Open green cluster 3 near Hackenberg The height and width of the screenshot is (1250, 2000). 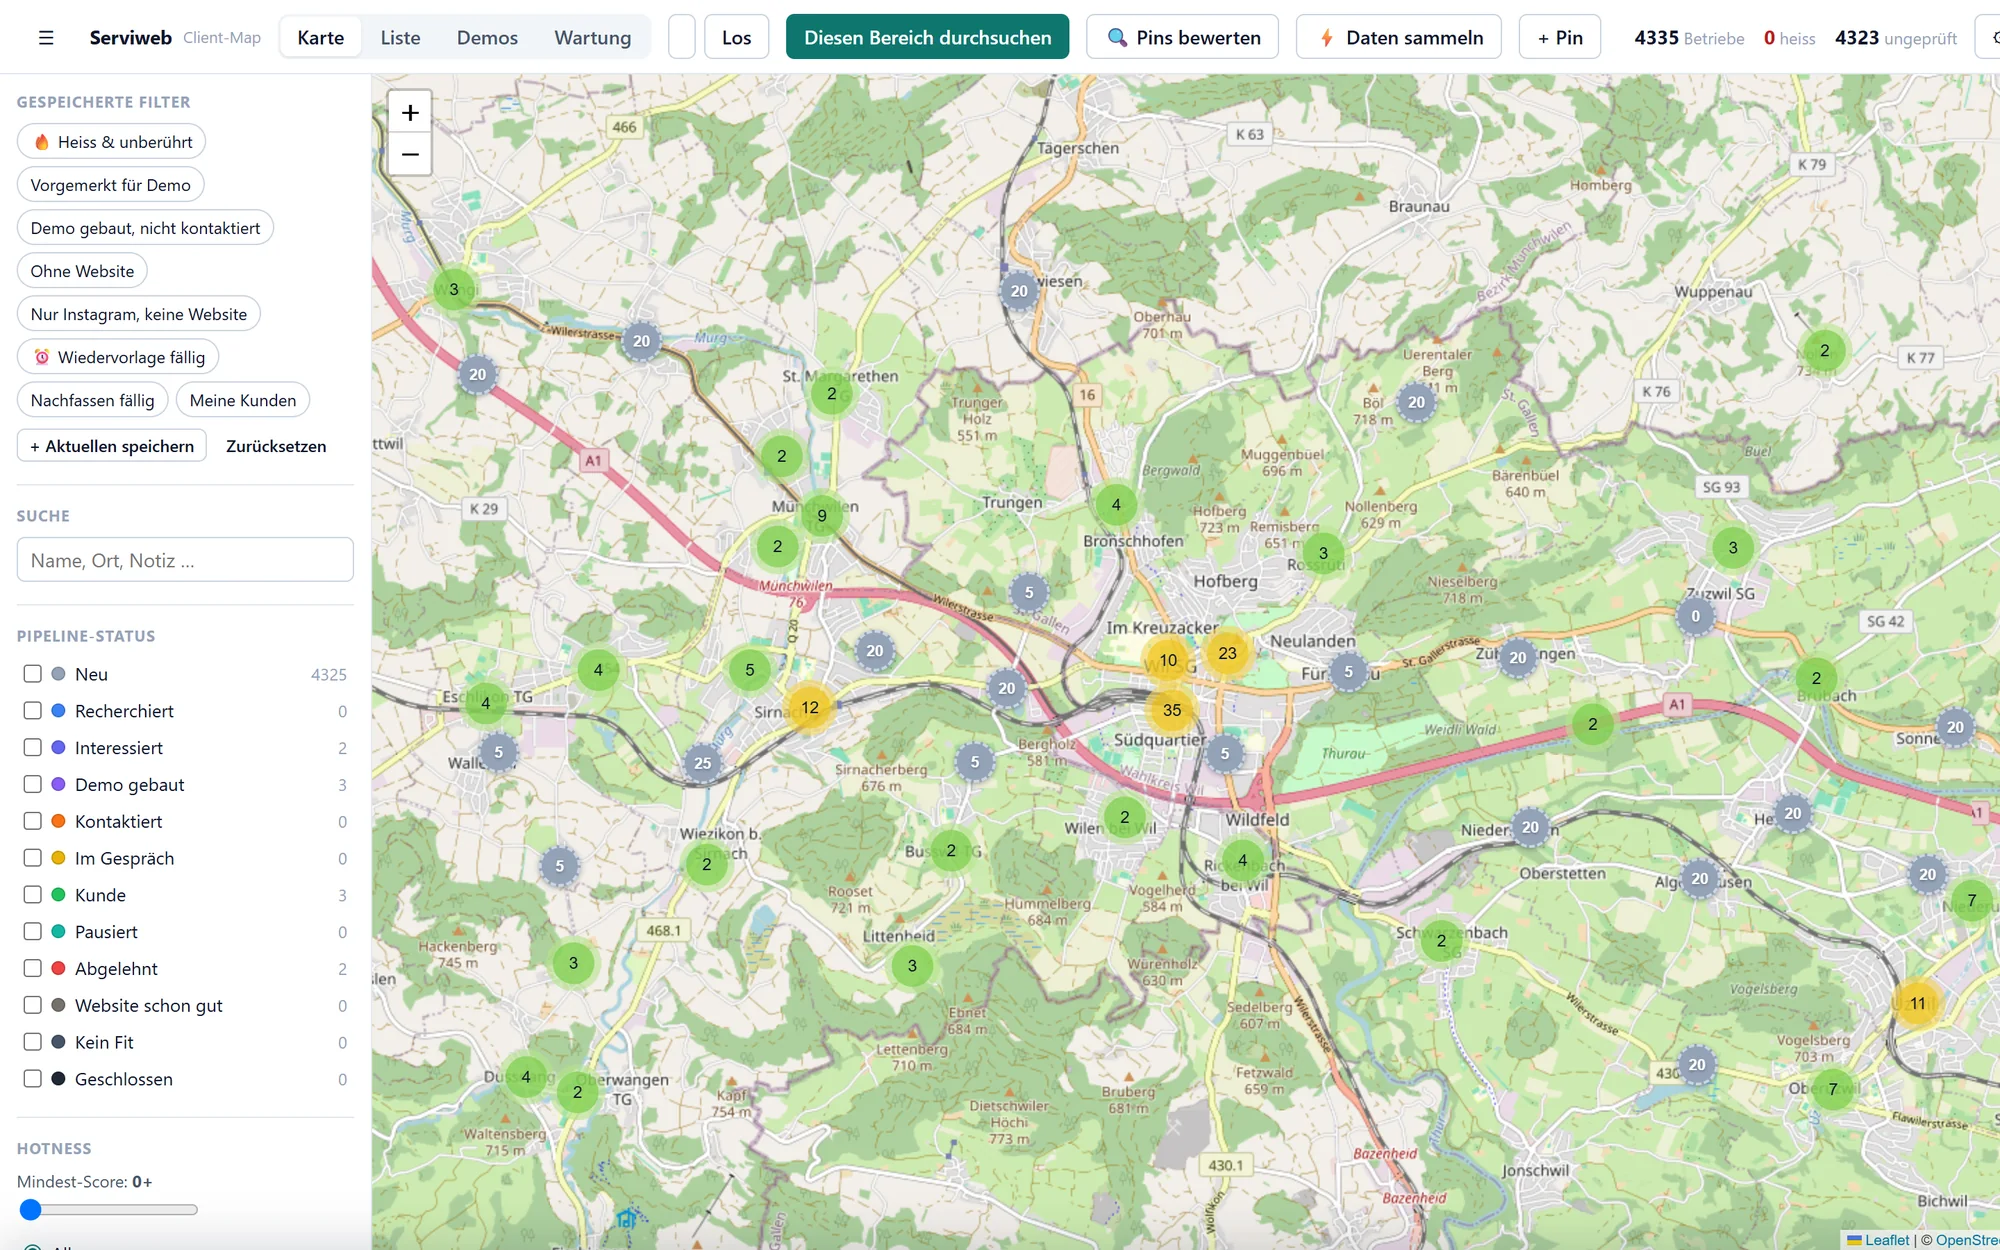pyautogui.click(x=573, y=963)
